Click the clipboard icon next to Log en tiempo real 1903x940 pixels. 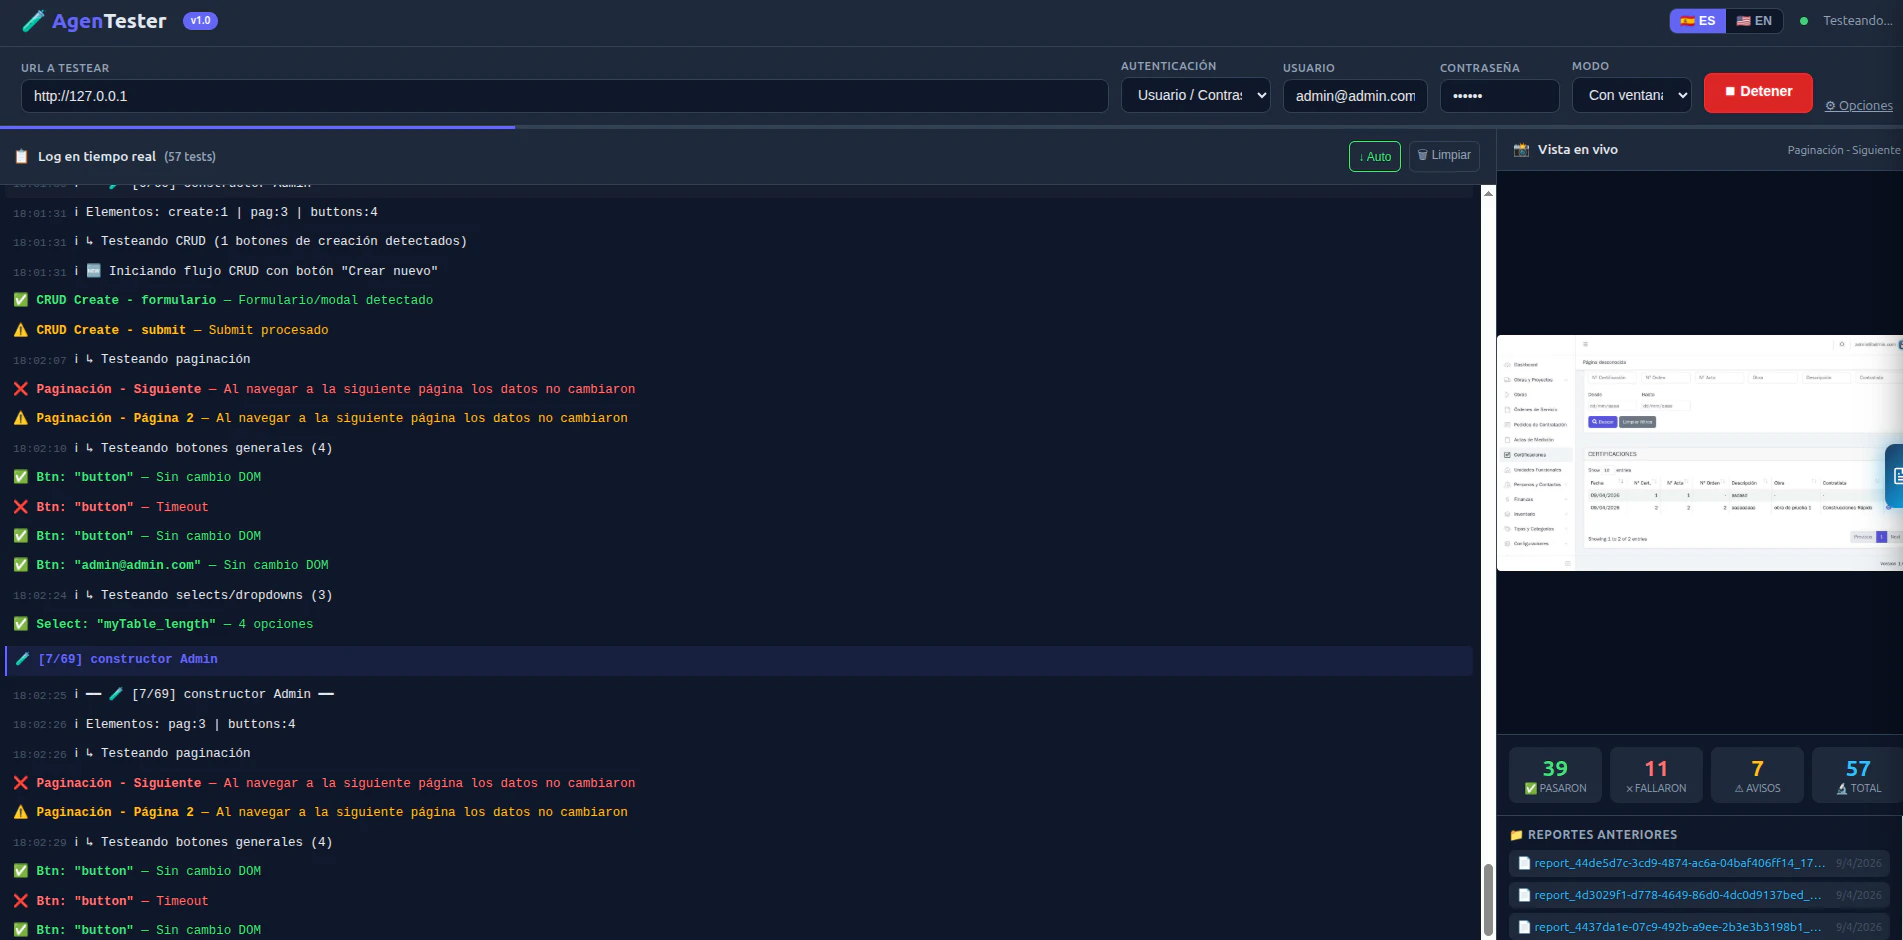21,156
